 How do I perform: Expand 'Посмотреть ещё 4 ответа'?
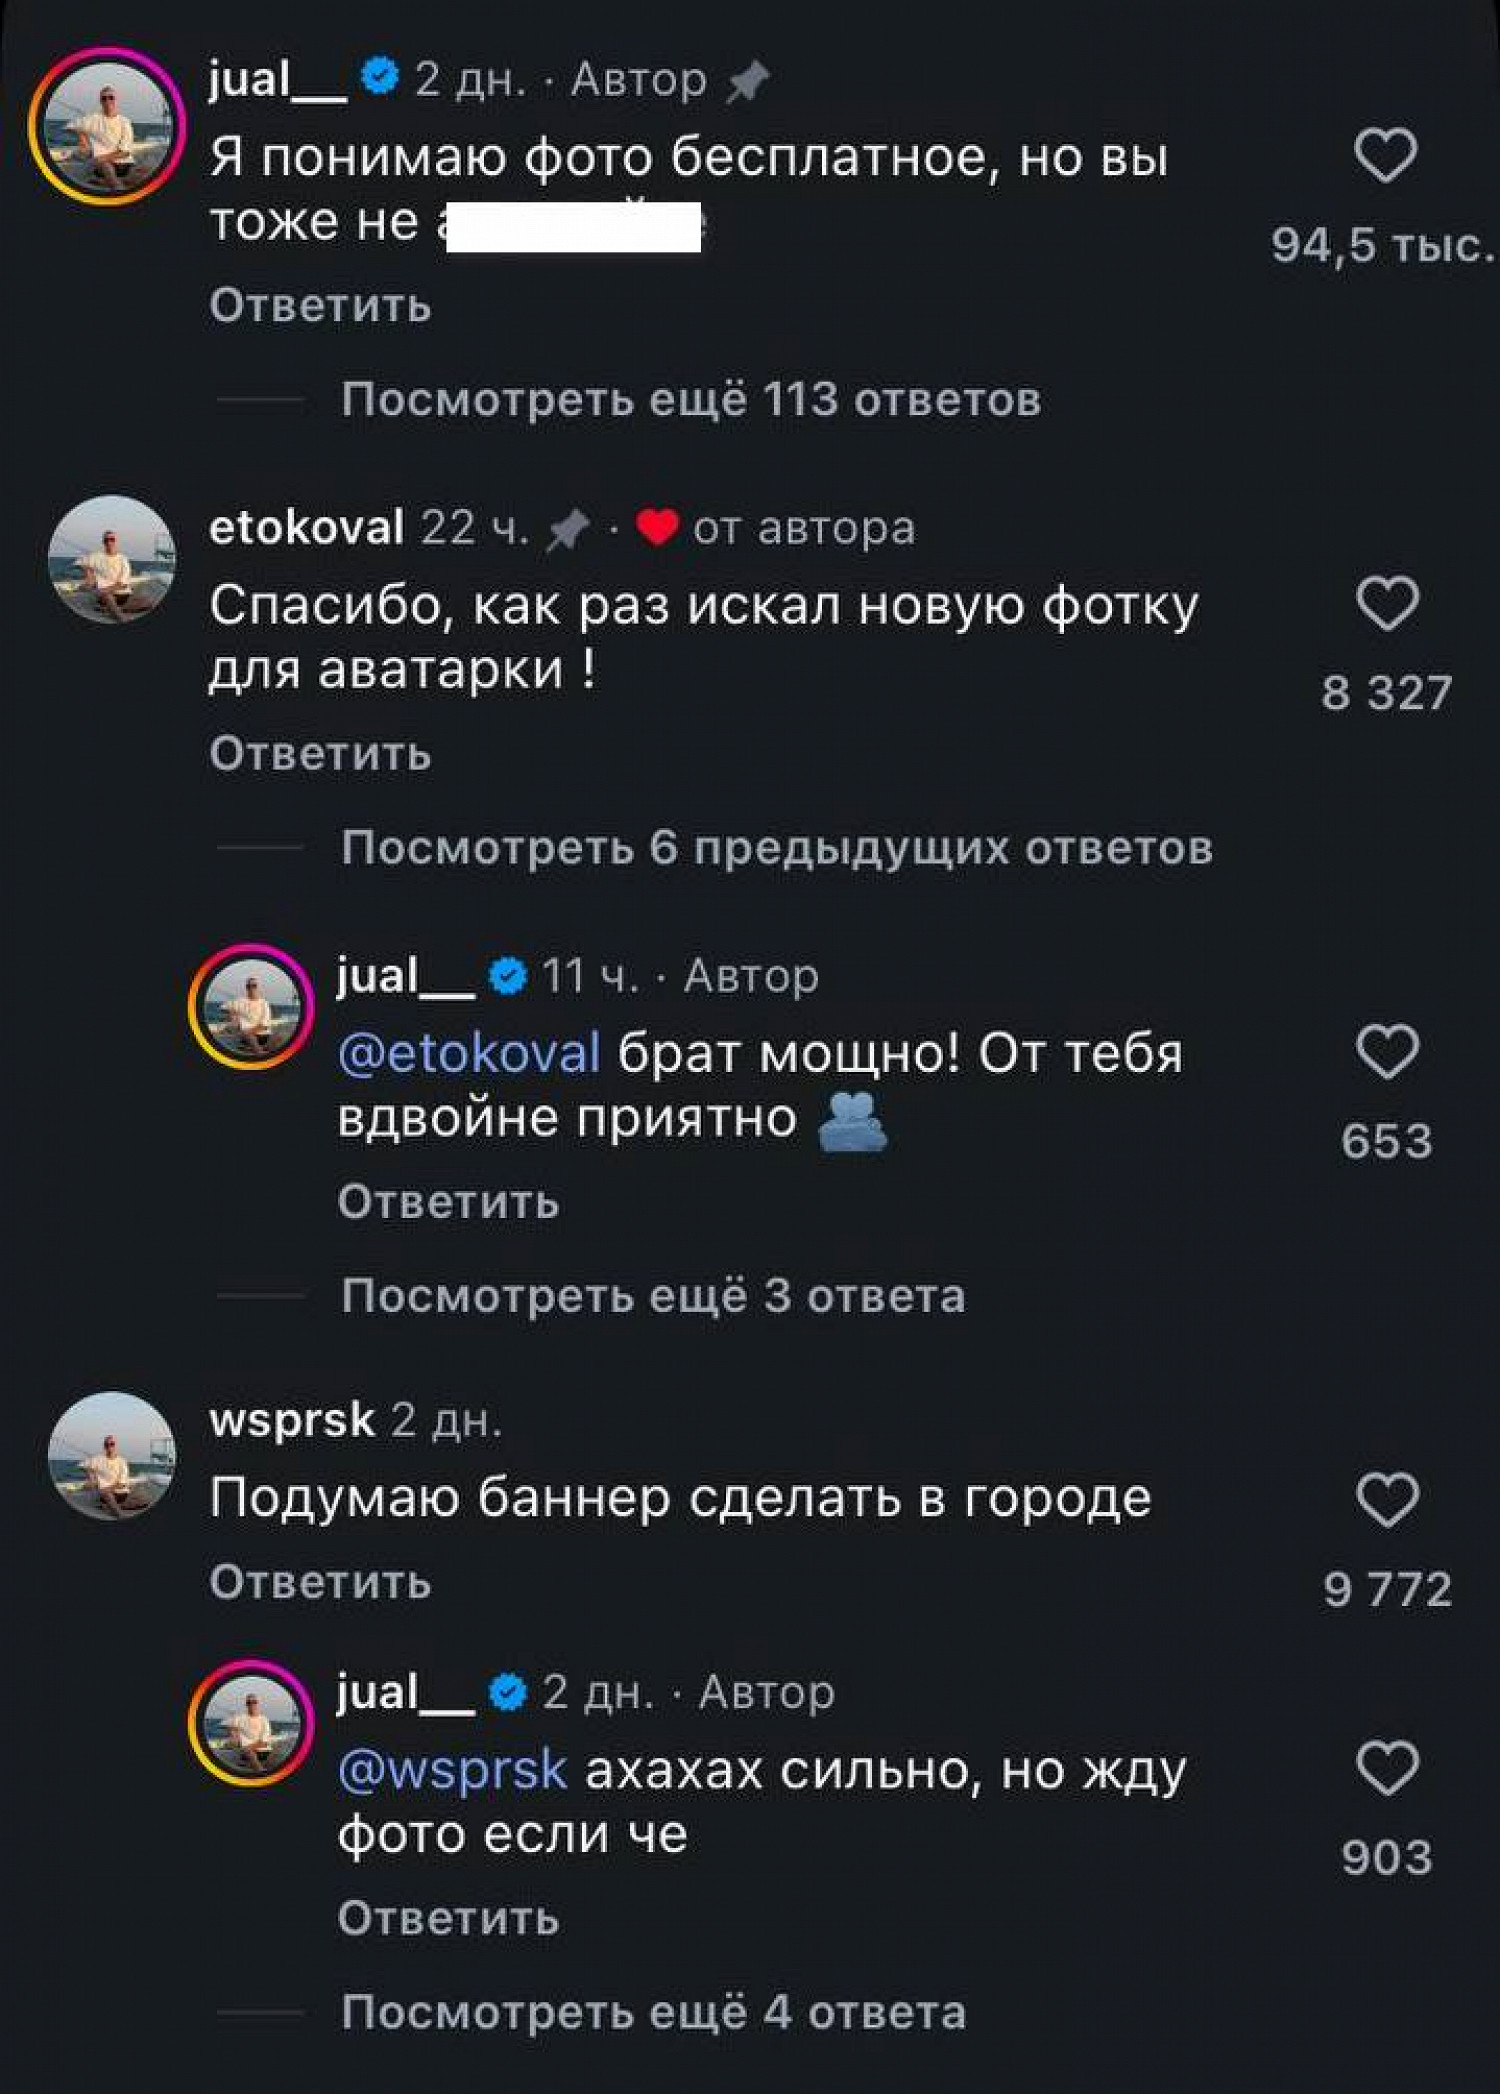pyautogui.click(x=654, y=2012)
